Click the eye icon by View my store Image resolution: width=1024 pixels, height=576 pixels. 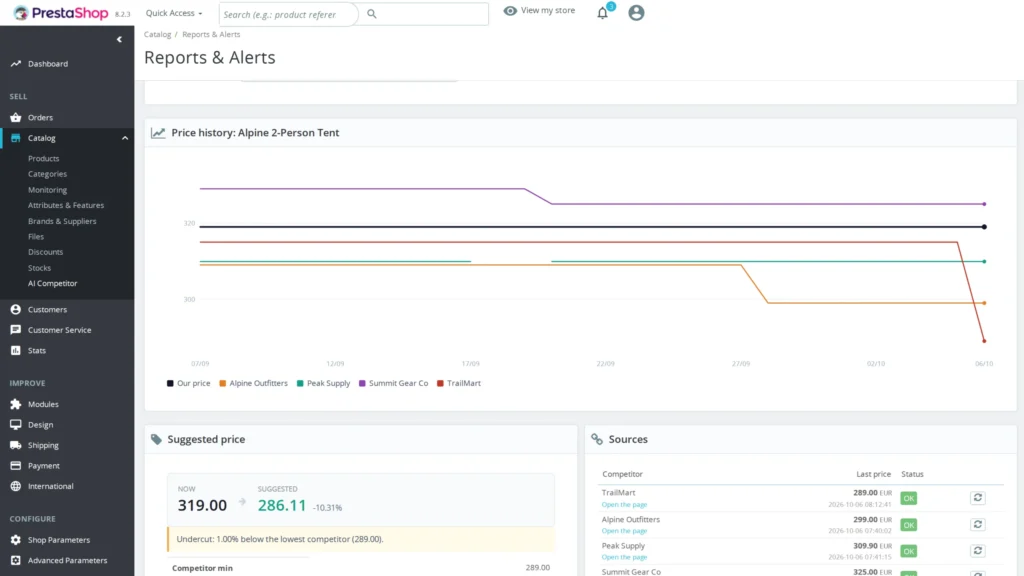(510, 10)
